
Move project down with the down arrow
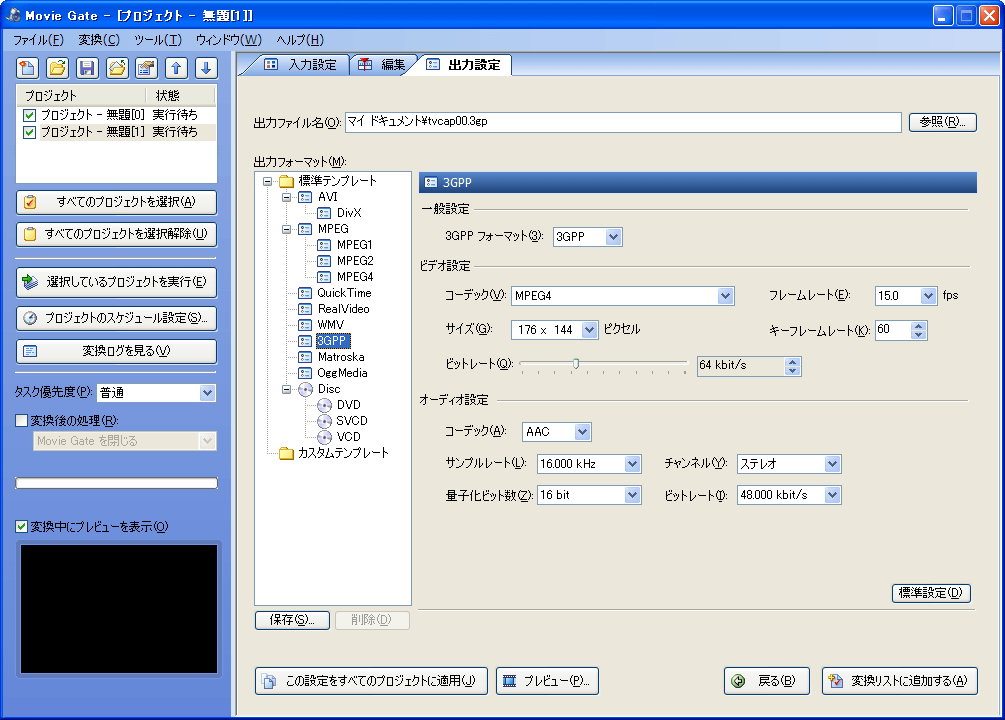(206, 68)
